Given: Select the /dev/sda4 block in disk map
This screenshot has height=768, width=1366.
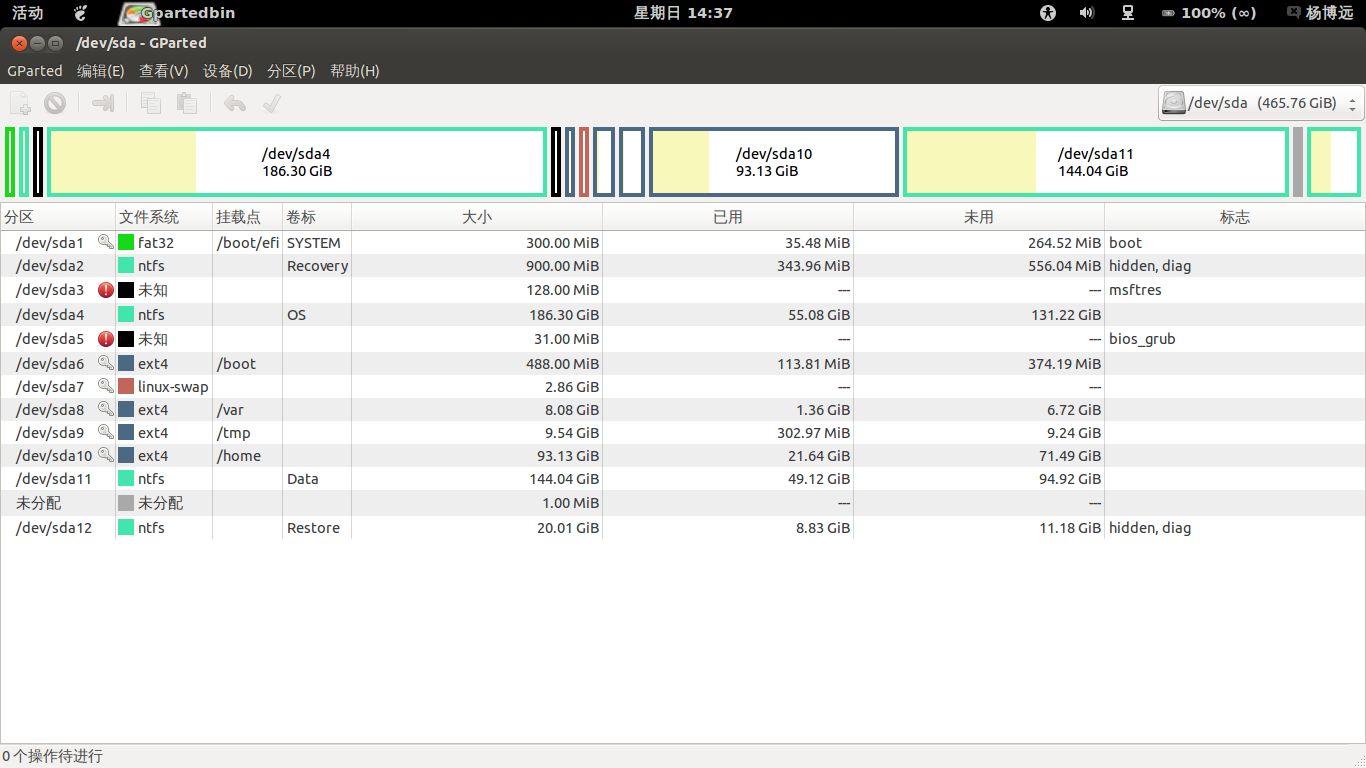Looking at the screenshot, I should [297, 162].
